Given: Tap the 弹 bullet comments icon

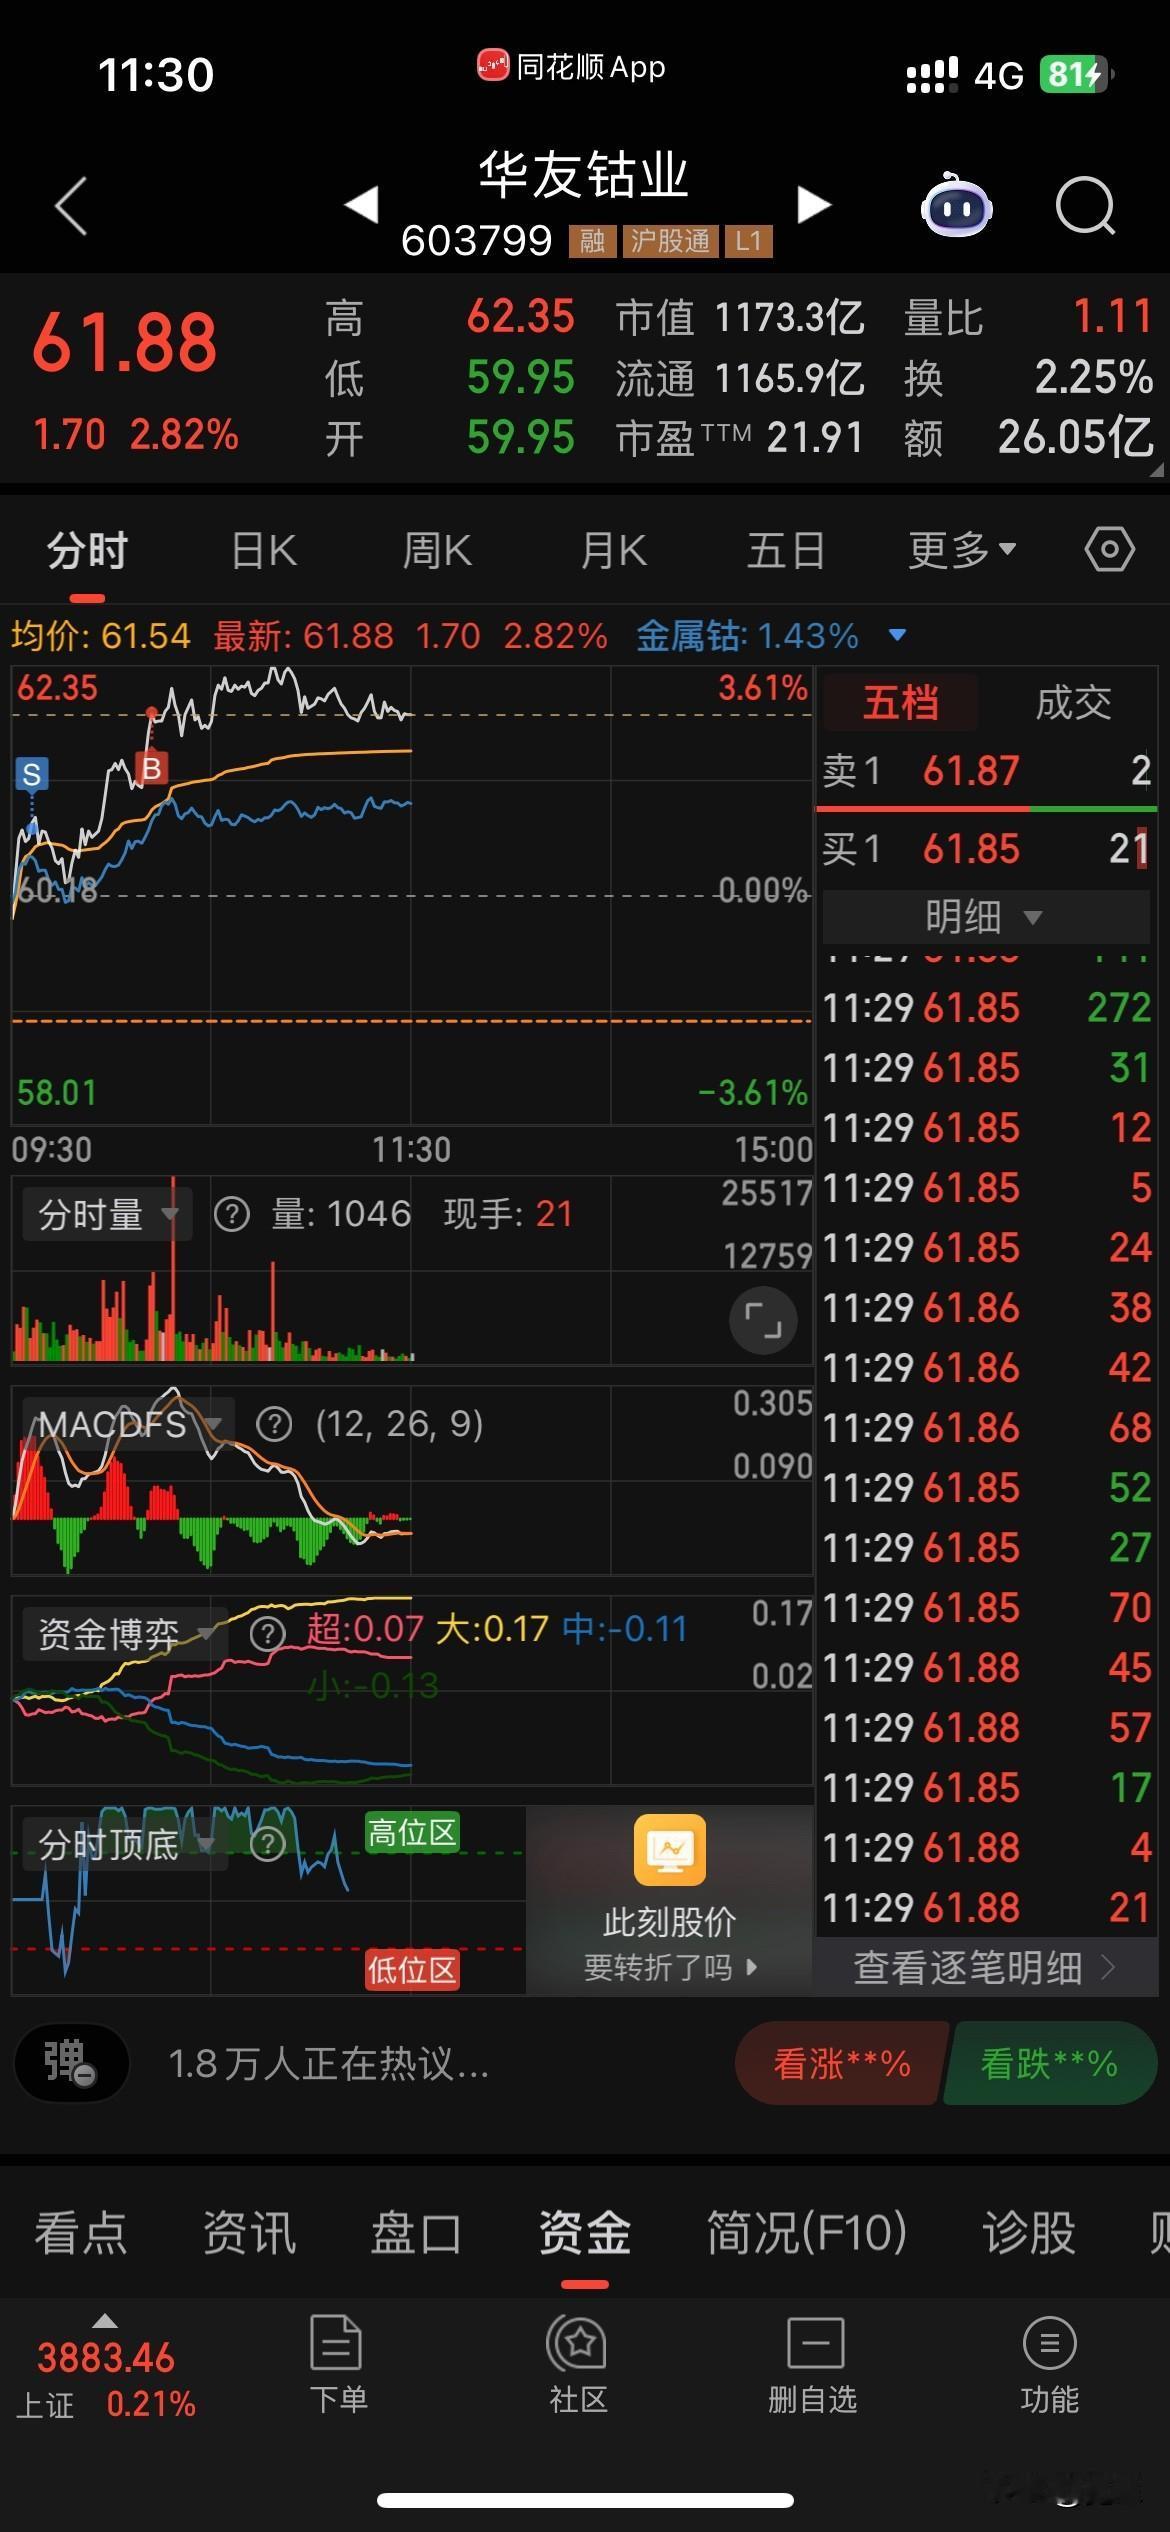Looking at the screenshot, I should 71,2063.
